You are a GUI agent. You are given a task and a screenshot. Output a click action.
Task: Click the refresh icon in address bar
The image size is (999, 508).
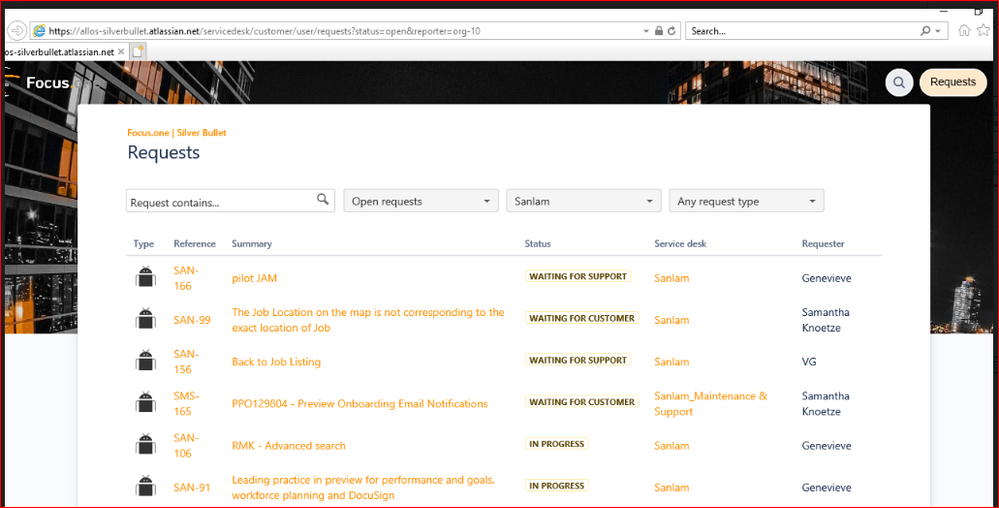point(672,31)
